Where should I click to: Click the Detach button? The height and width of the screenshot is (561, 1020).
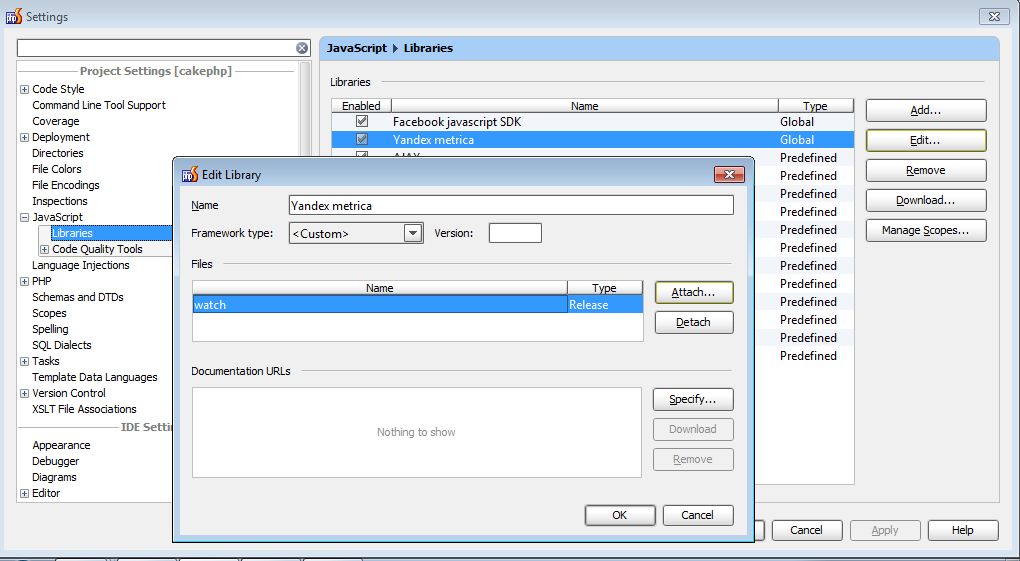click(693, 322)
